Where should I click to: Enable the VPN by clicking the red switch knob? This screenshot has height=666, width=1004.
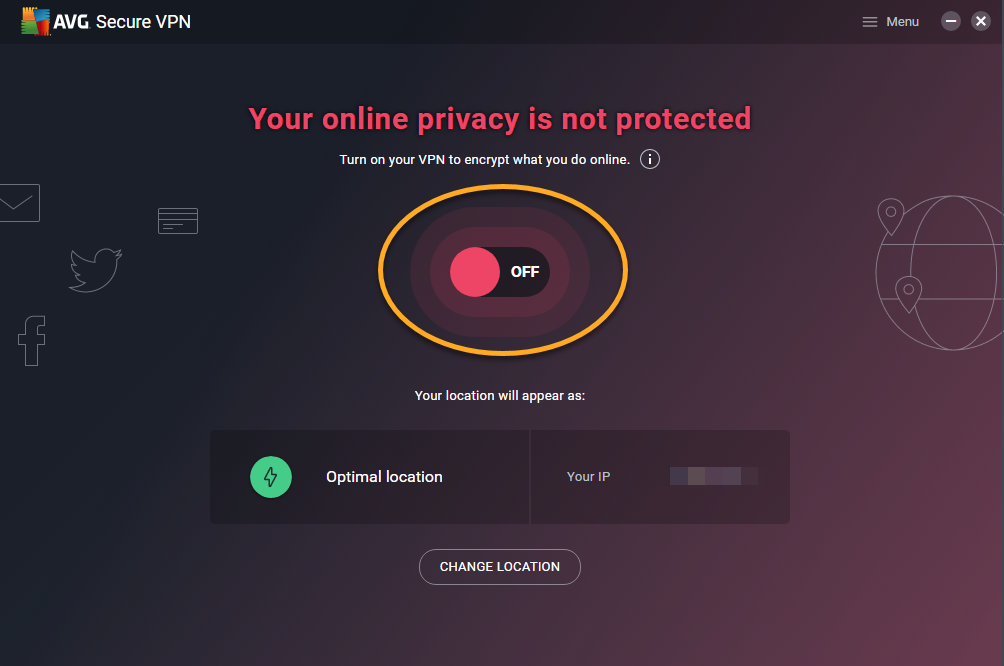pos(473,272)
